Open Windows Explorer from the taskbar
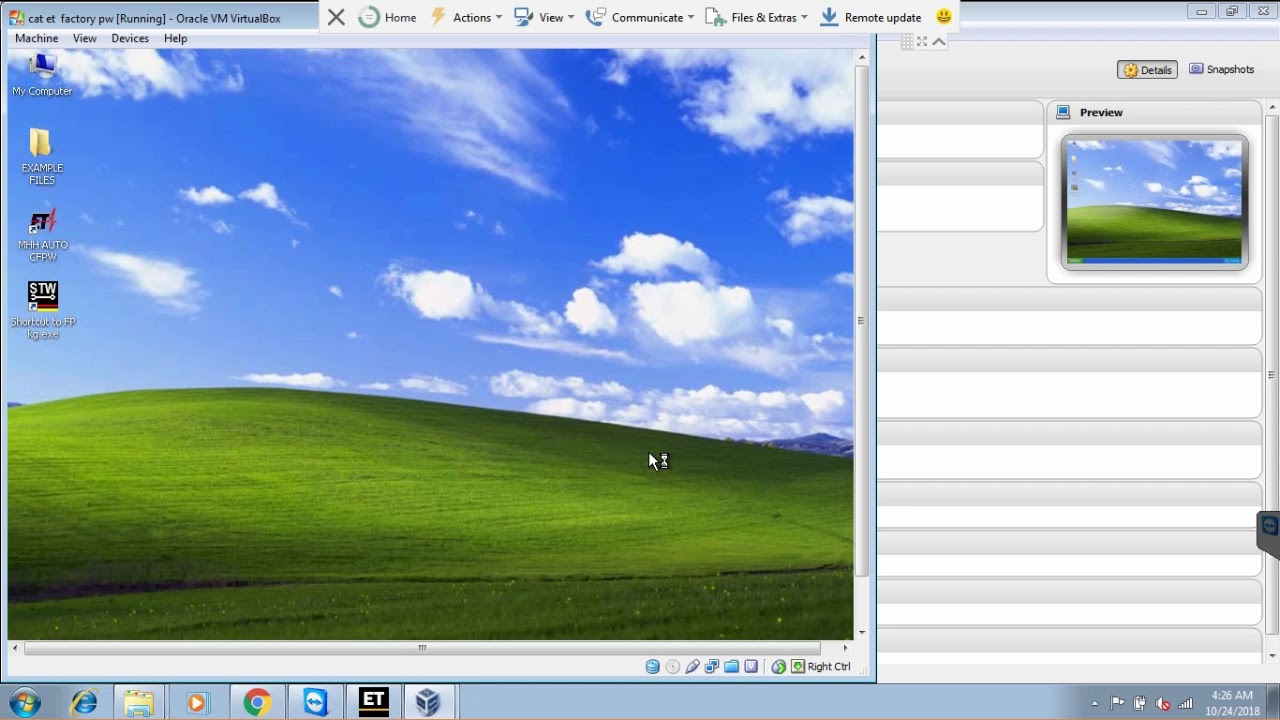The width and height of the screenshot is (1280, 720). [140, 702]
